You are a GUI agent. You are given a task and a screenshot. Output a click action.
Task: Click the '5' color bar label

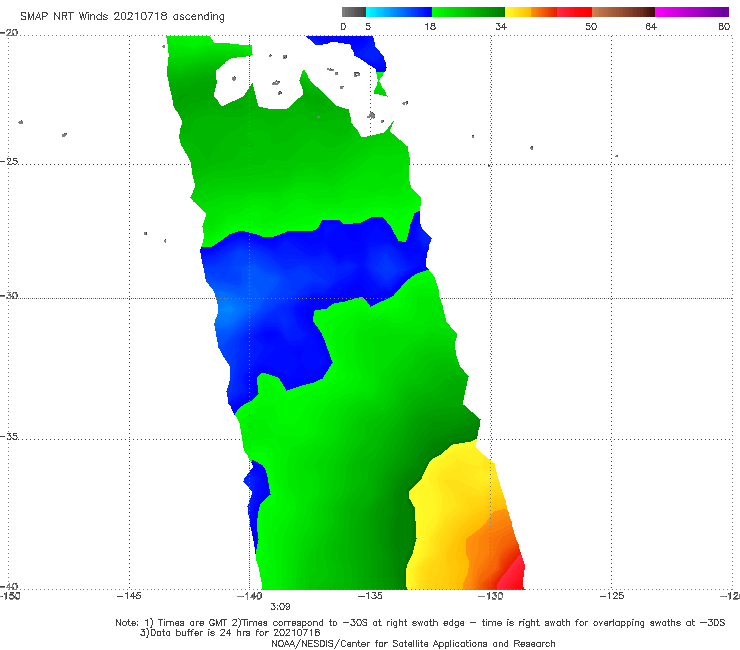pyautogui.click(x=368, y=26)
